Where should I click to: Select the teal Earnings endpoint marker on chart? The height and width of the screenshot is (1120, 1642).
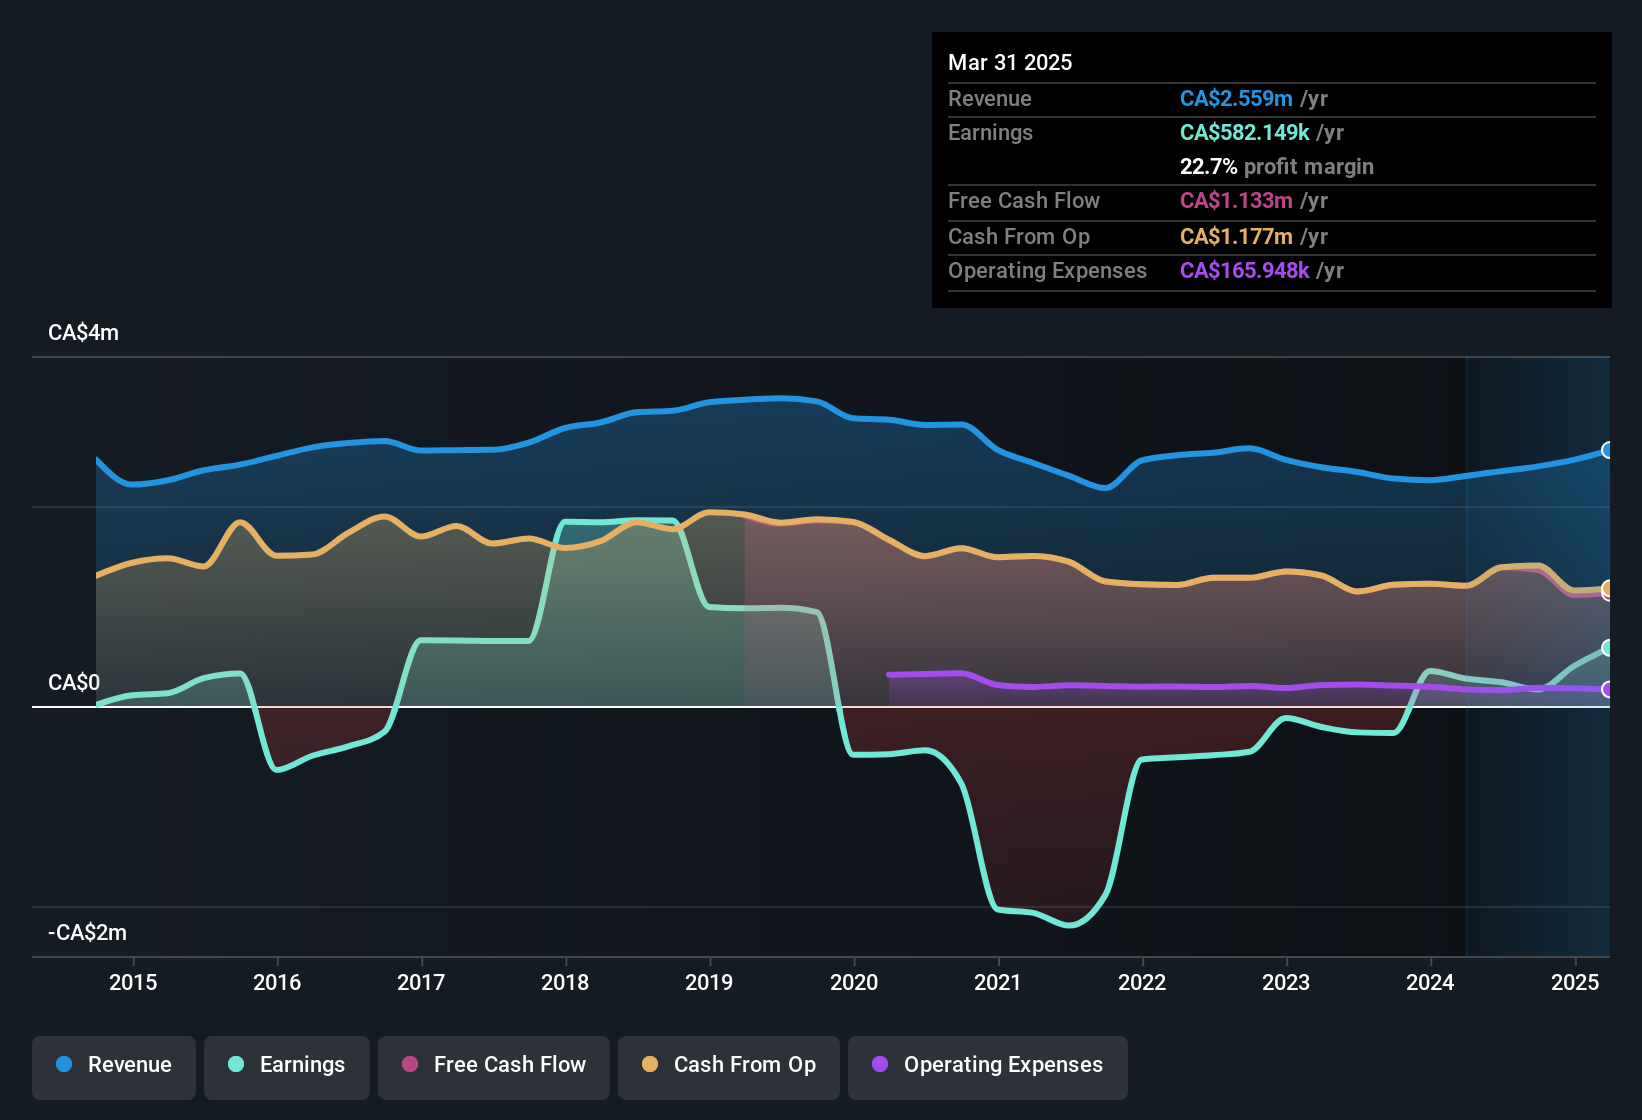pyautogui.click(x=1607, y=647)
